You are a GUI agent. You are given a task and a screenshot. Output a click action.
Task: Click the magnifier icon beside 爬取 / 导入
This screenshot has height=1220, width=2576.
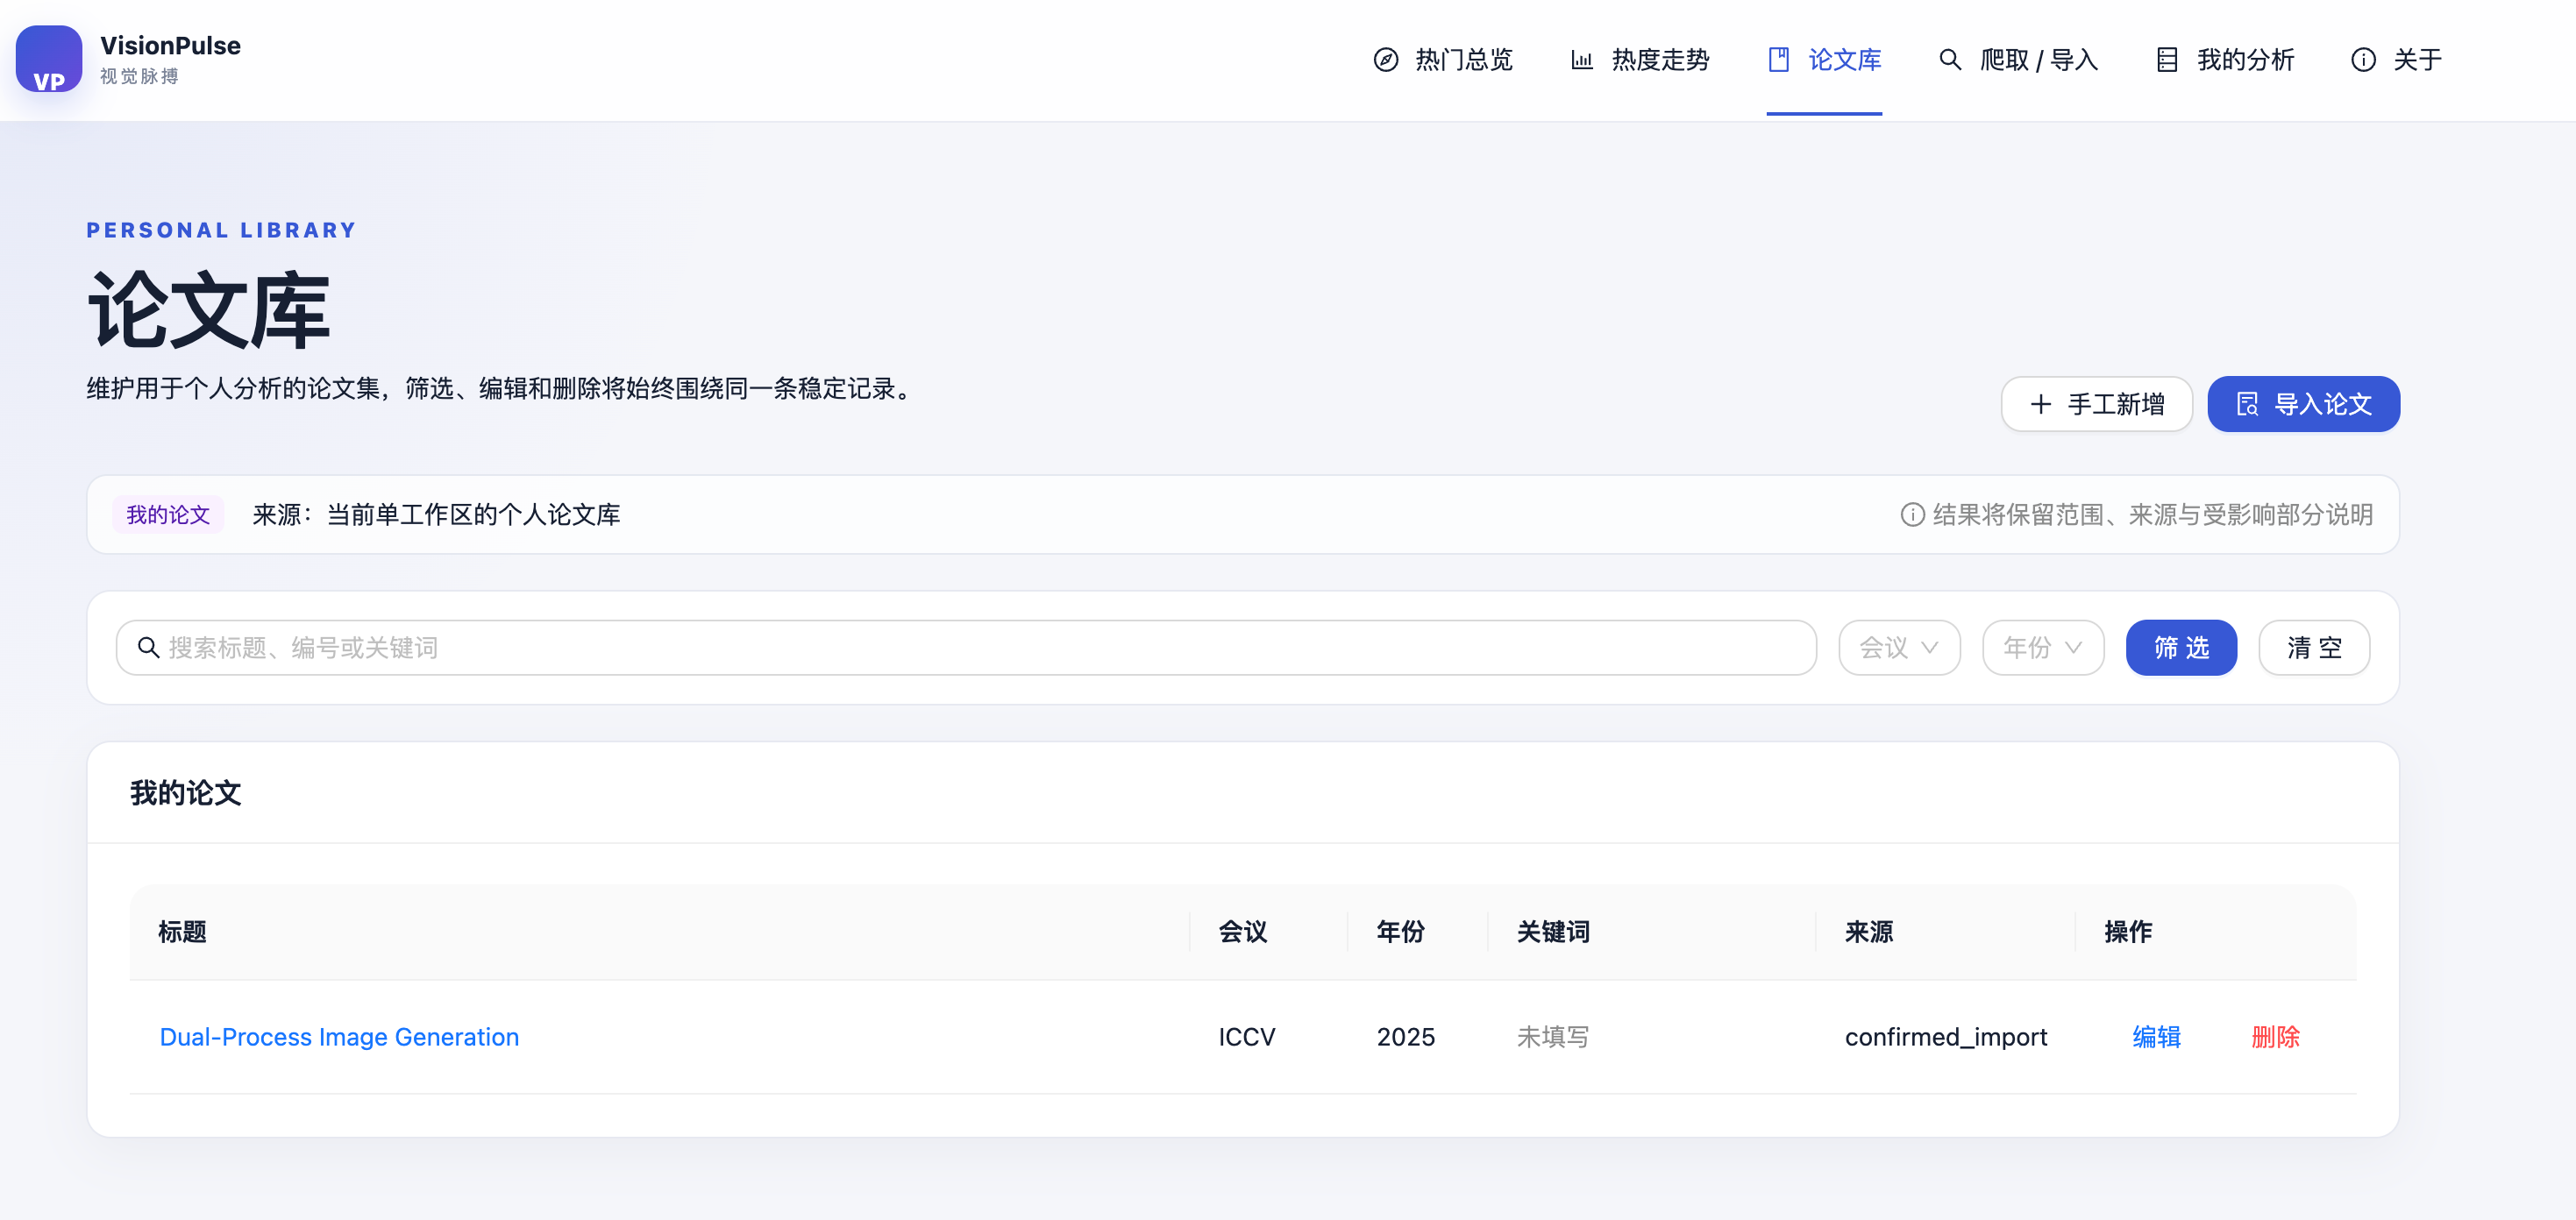pyautogui.click(x=1950, y=60)
